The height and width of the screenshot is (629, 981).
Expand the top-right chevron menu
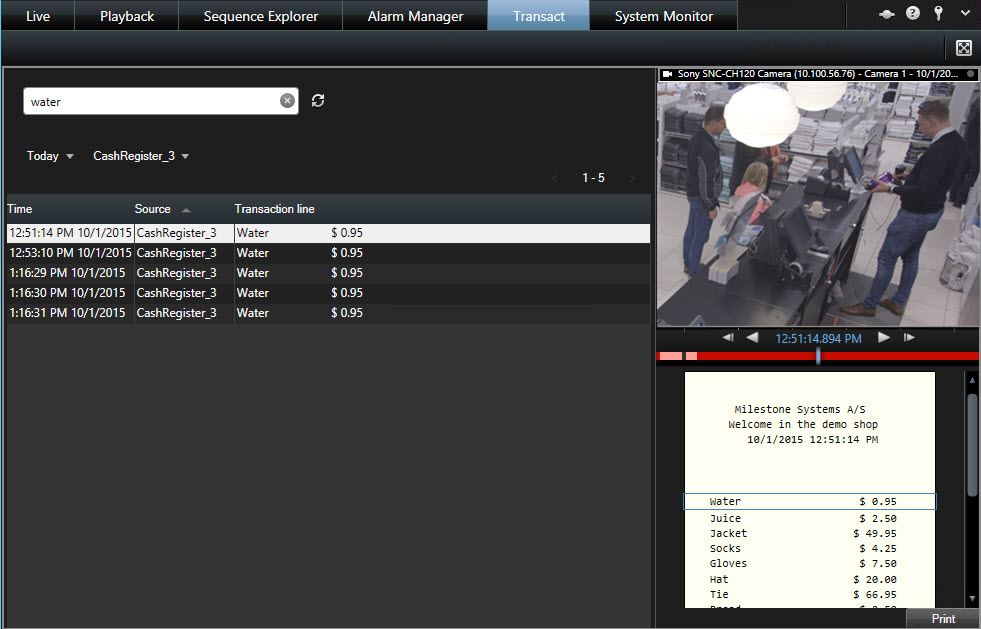[x=964, y=14]
